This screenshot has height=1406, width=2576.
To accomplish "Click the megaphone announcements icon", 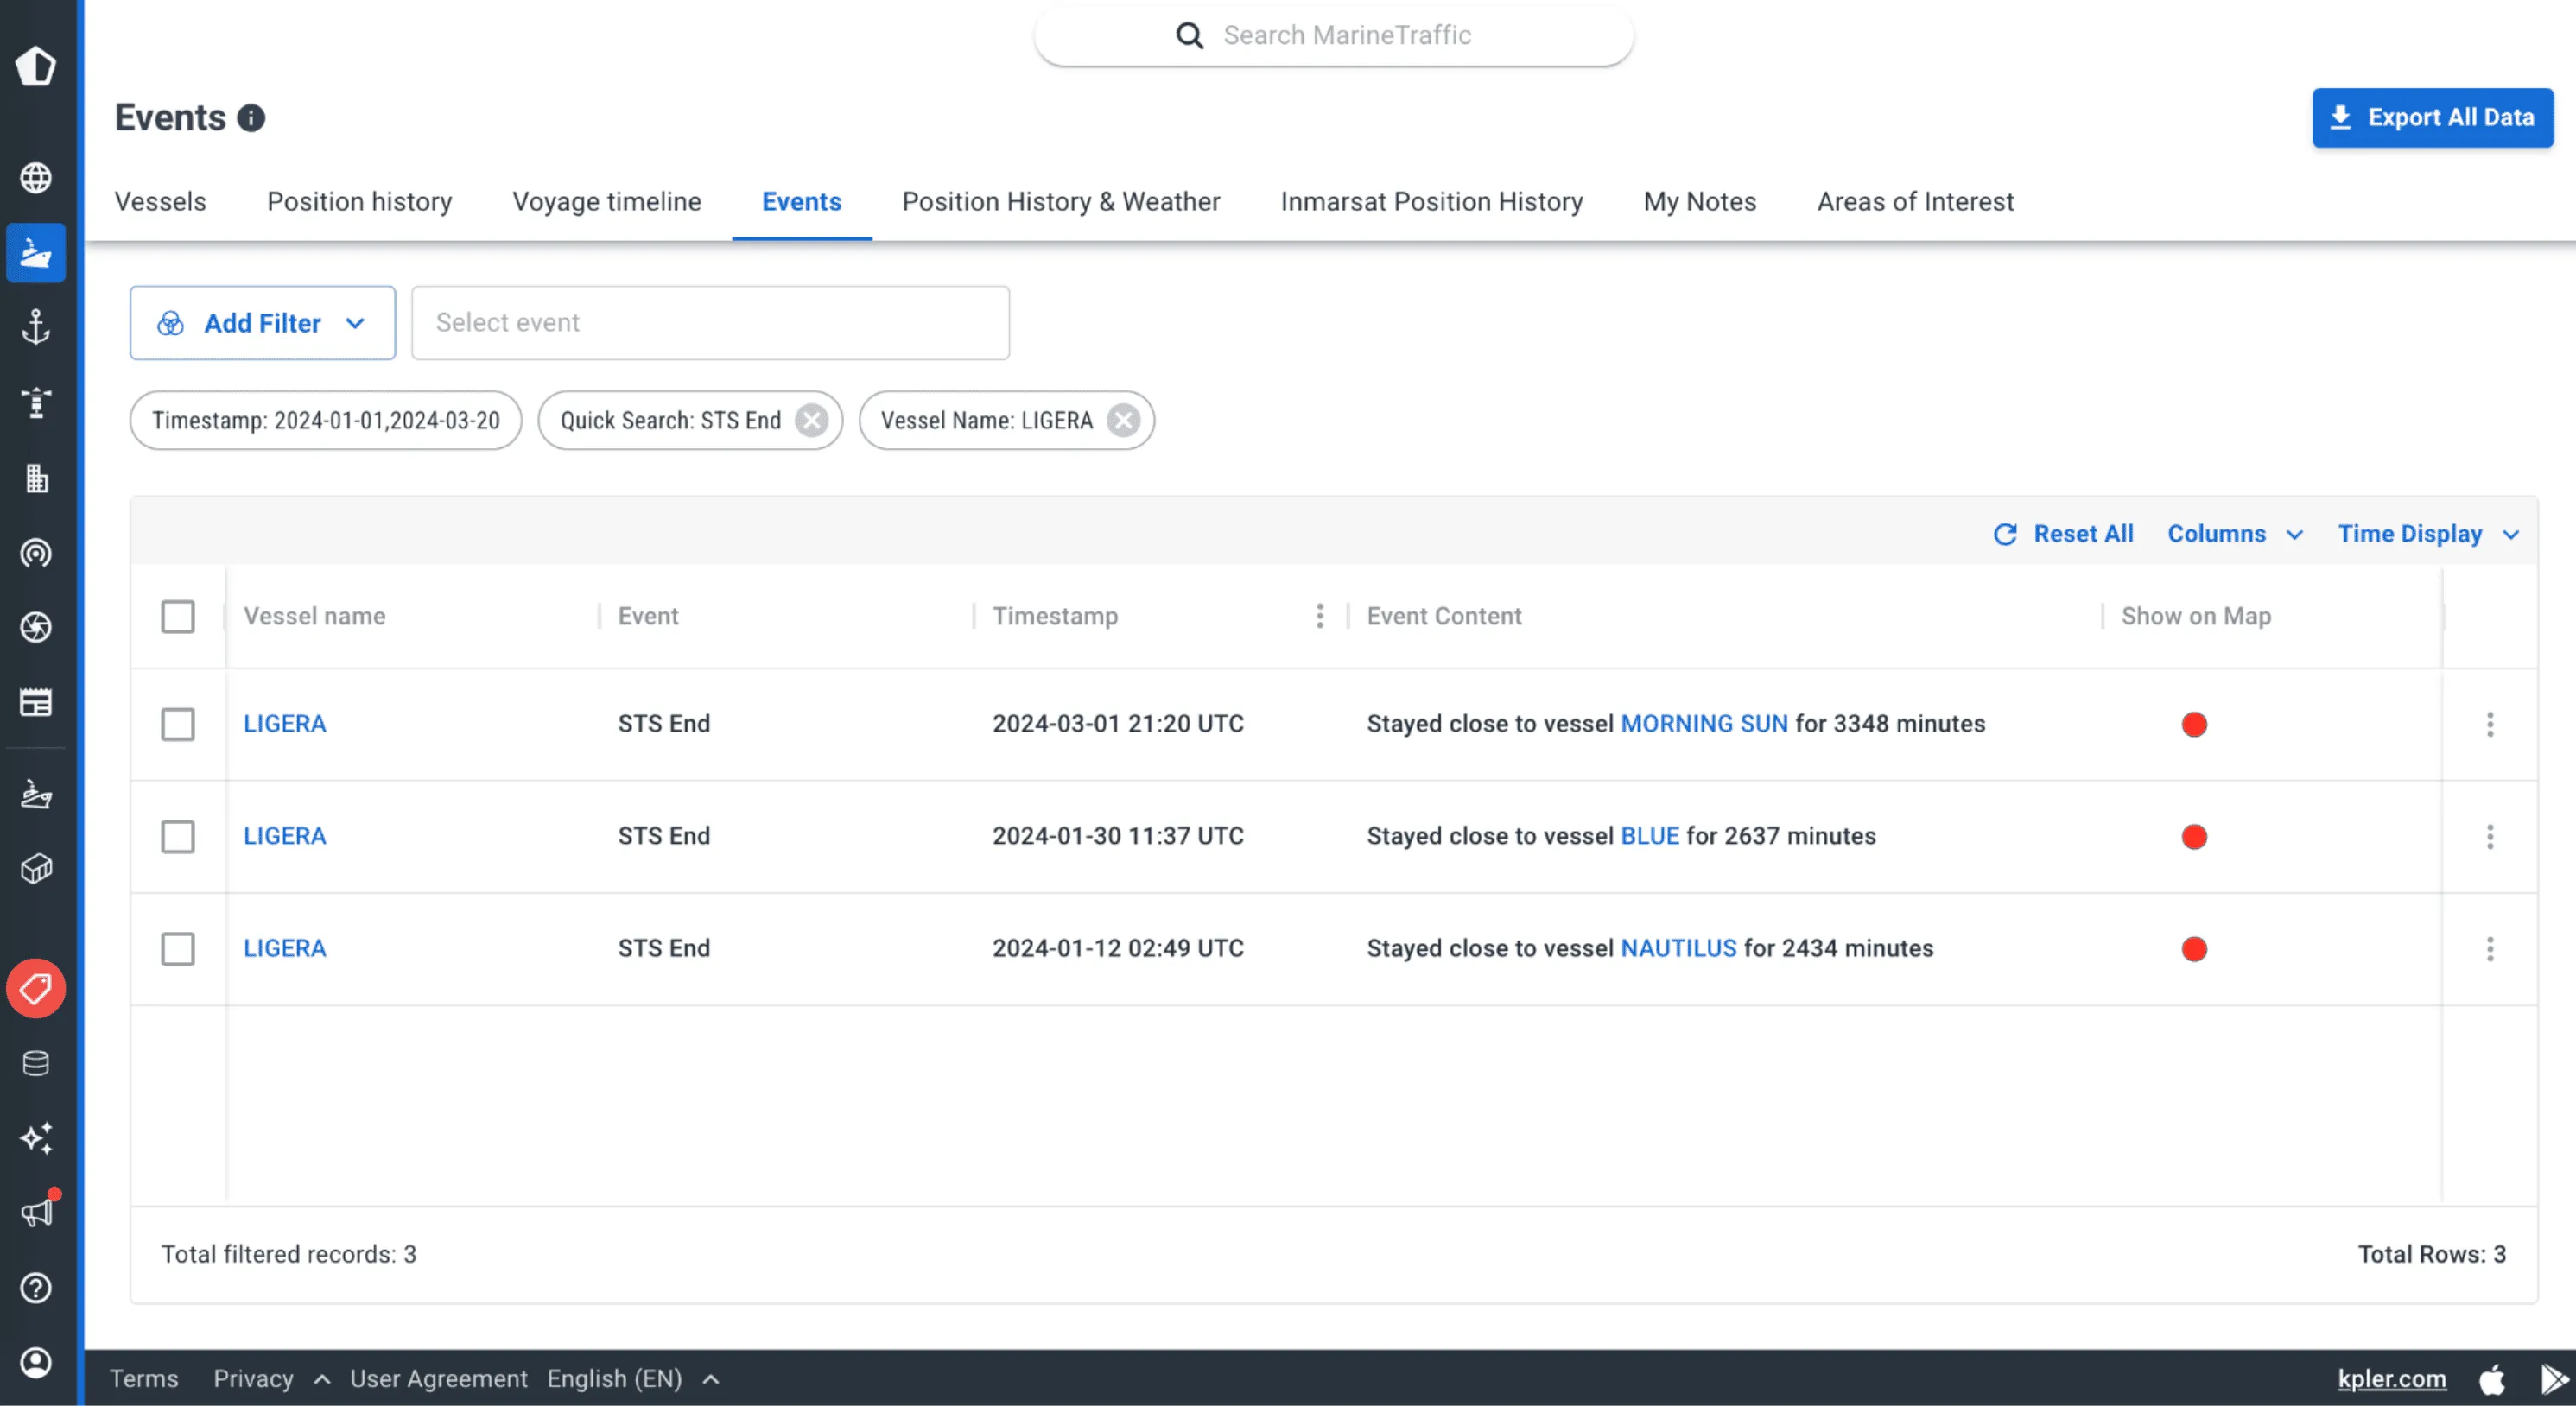I will [x=36, y=1212].
